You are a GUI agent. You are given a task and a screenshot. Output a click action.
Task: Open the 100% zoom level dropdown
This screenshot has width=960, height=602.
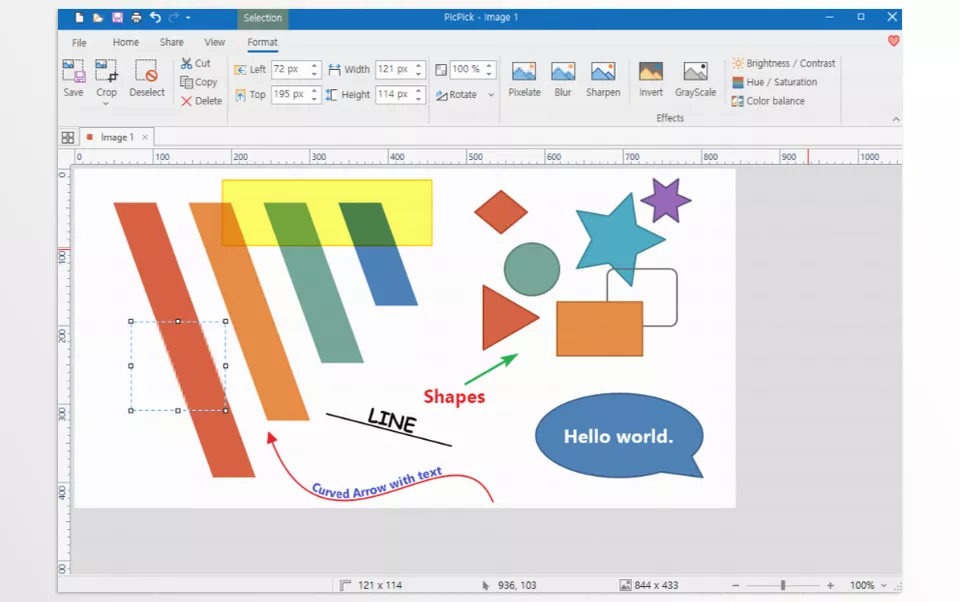(x=882, y=585)
